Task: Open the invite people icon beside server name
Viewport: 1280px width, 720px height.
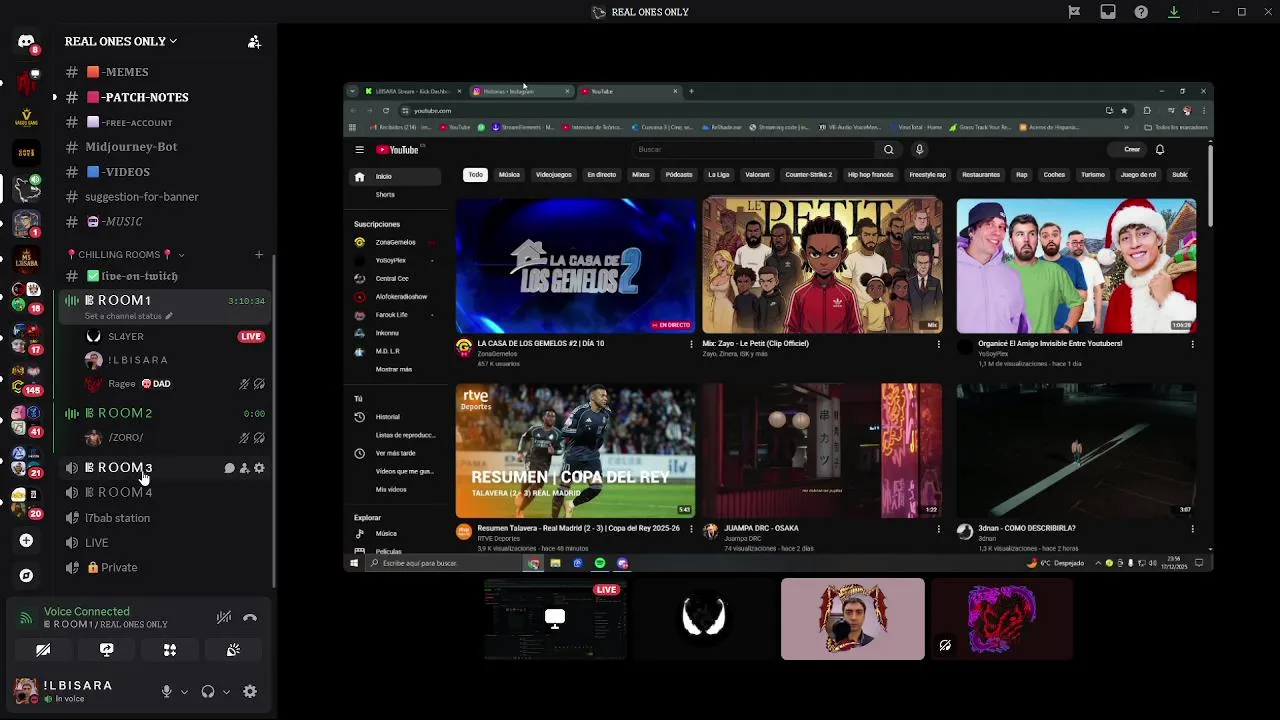Action: click(254, 42)
